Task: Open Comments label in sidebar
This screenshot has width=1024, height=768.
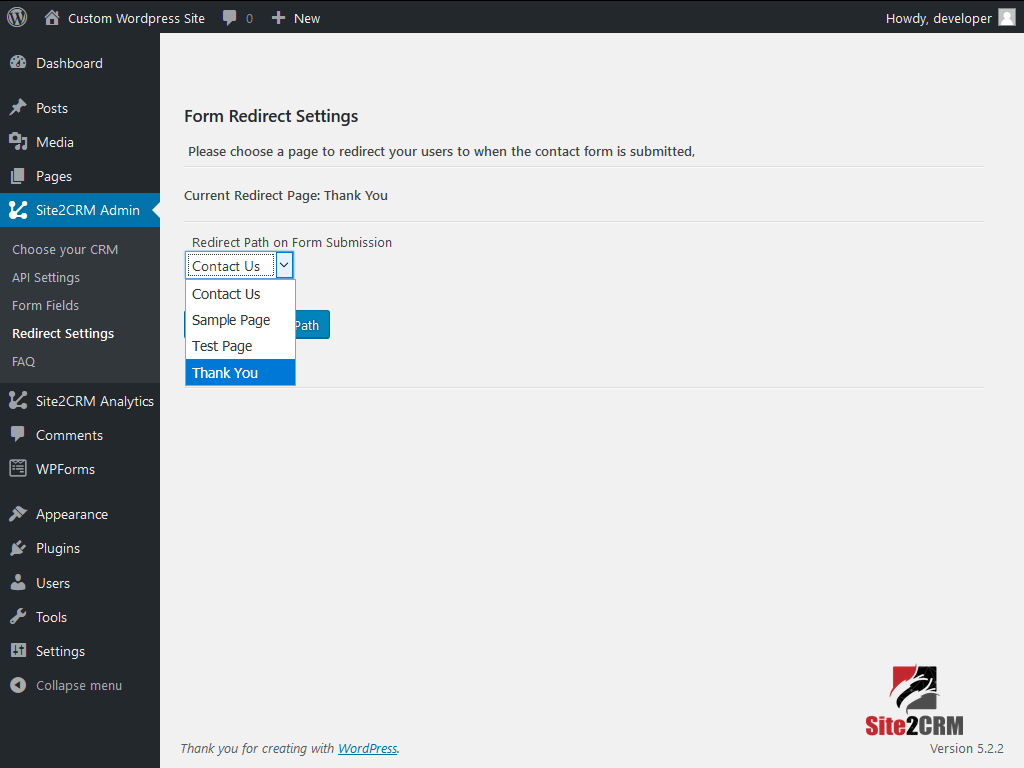Action: pyautogui.click(x=69, y=435)
